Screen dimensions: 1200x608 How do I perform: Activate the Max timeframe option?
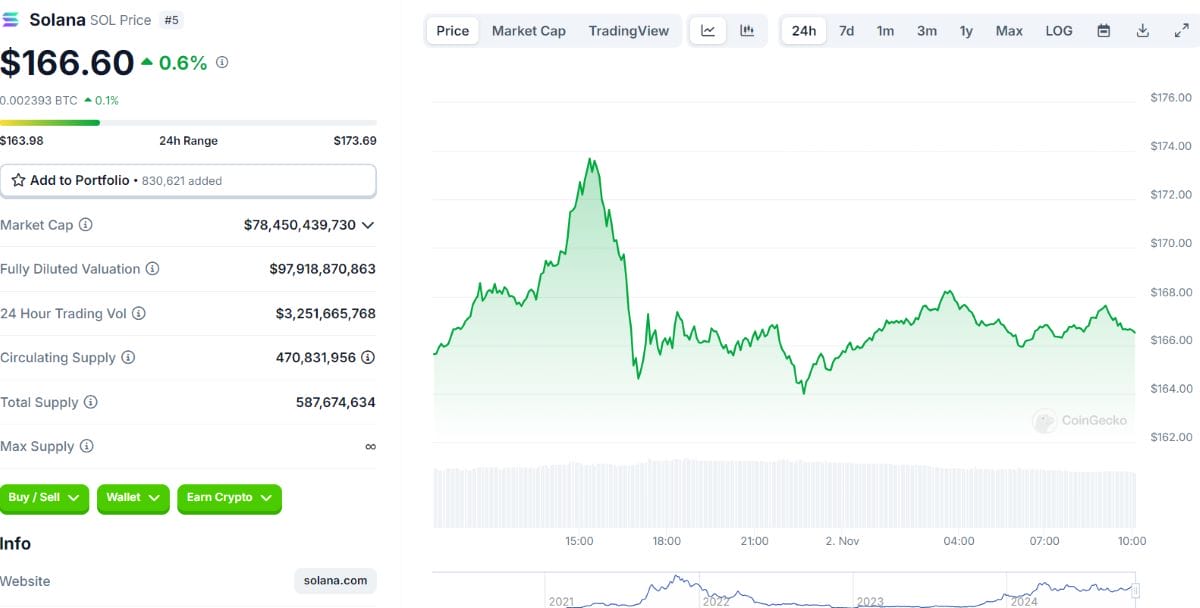coord(1008,30)
